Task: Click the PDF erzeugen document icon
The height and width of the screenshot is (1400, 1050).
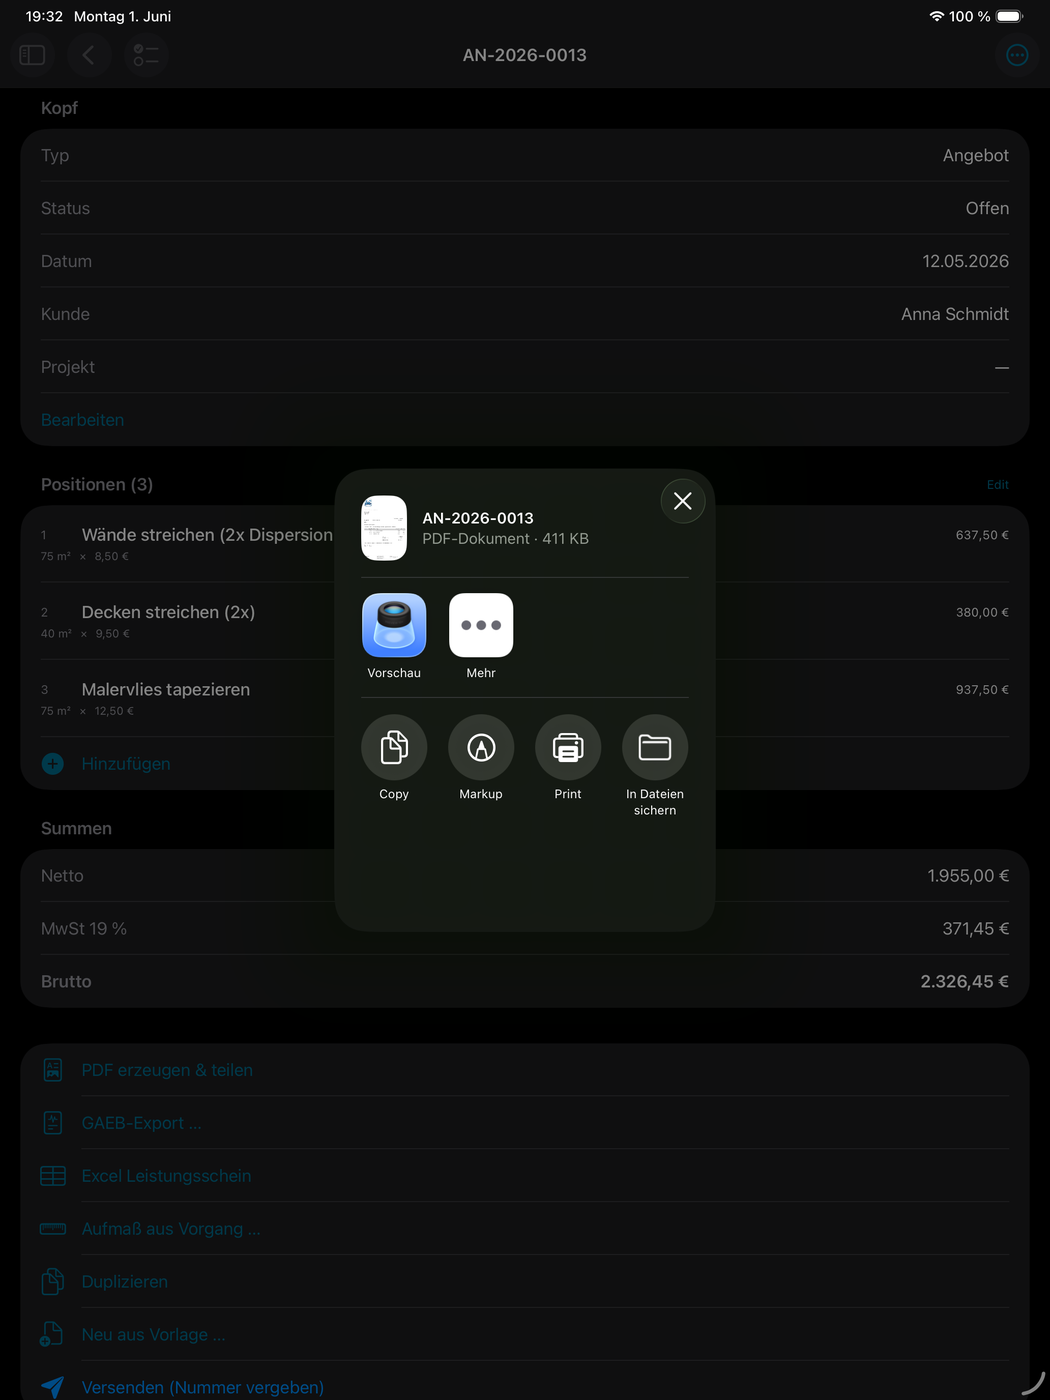Action: (53, 1070)
